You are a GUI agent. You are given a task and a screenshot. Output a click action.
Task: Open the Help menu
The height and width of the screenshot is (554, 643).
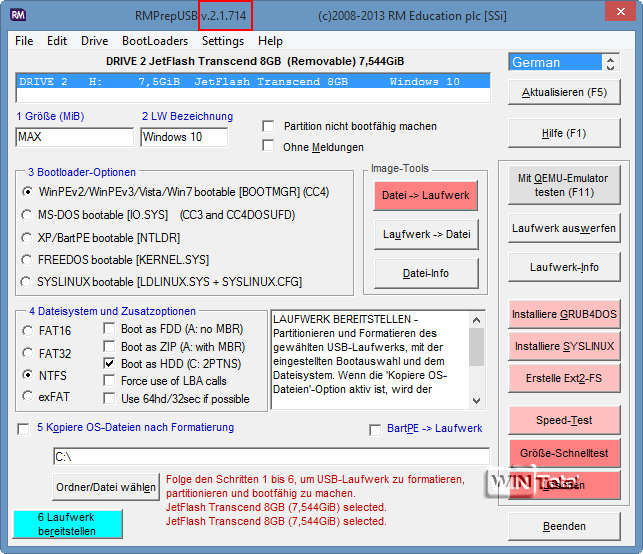click(270, 41)
